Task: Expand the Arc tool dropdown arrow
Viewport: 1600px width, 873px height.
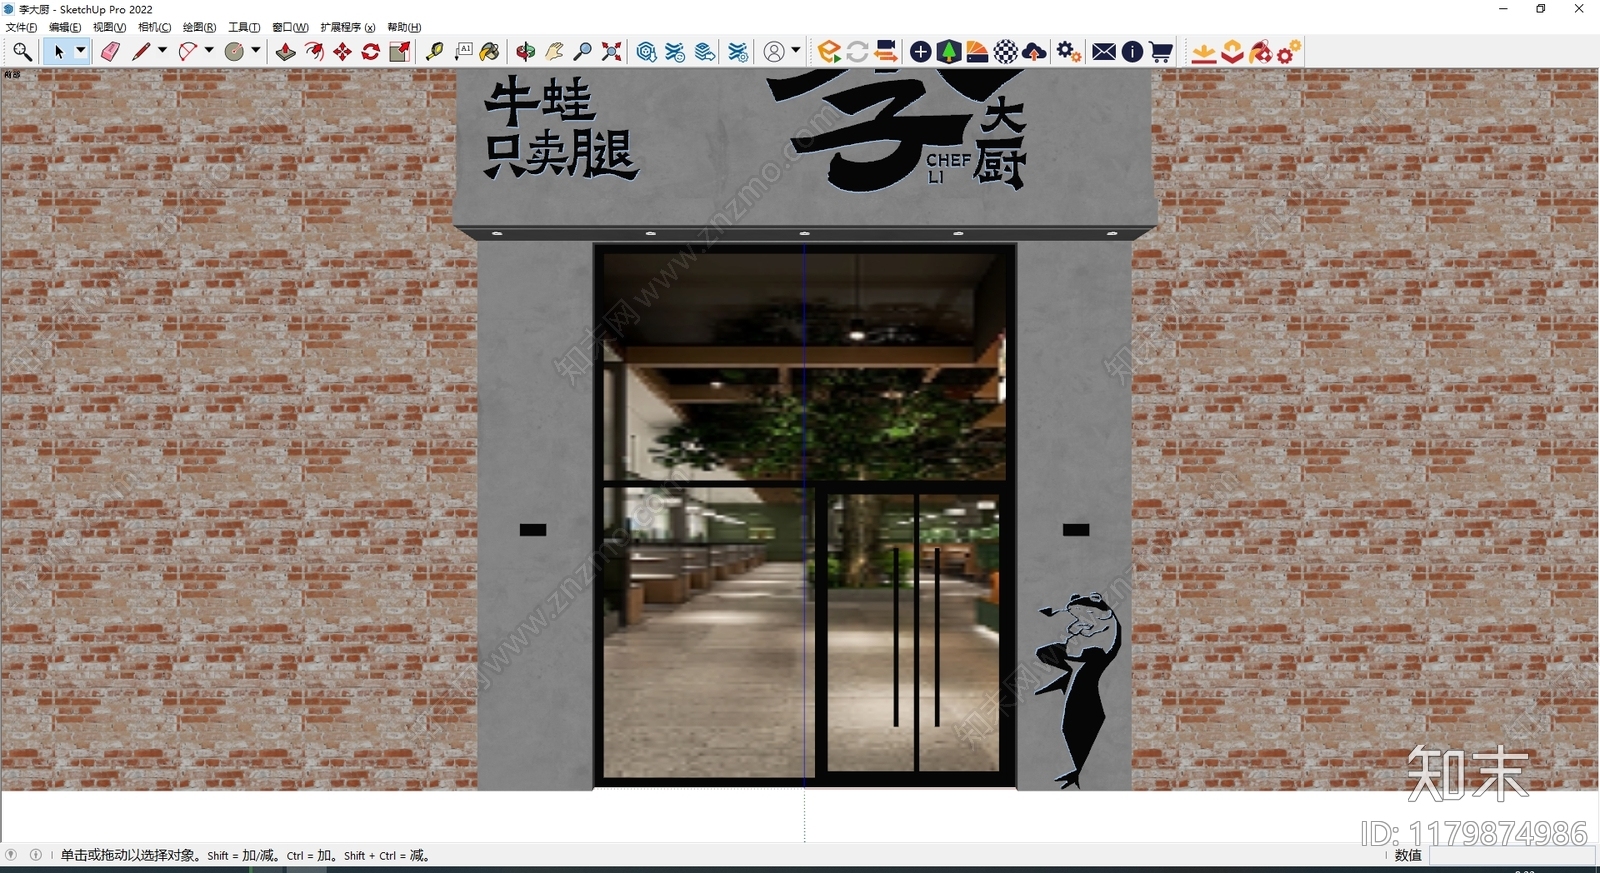Action: [209, 50]
